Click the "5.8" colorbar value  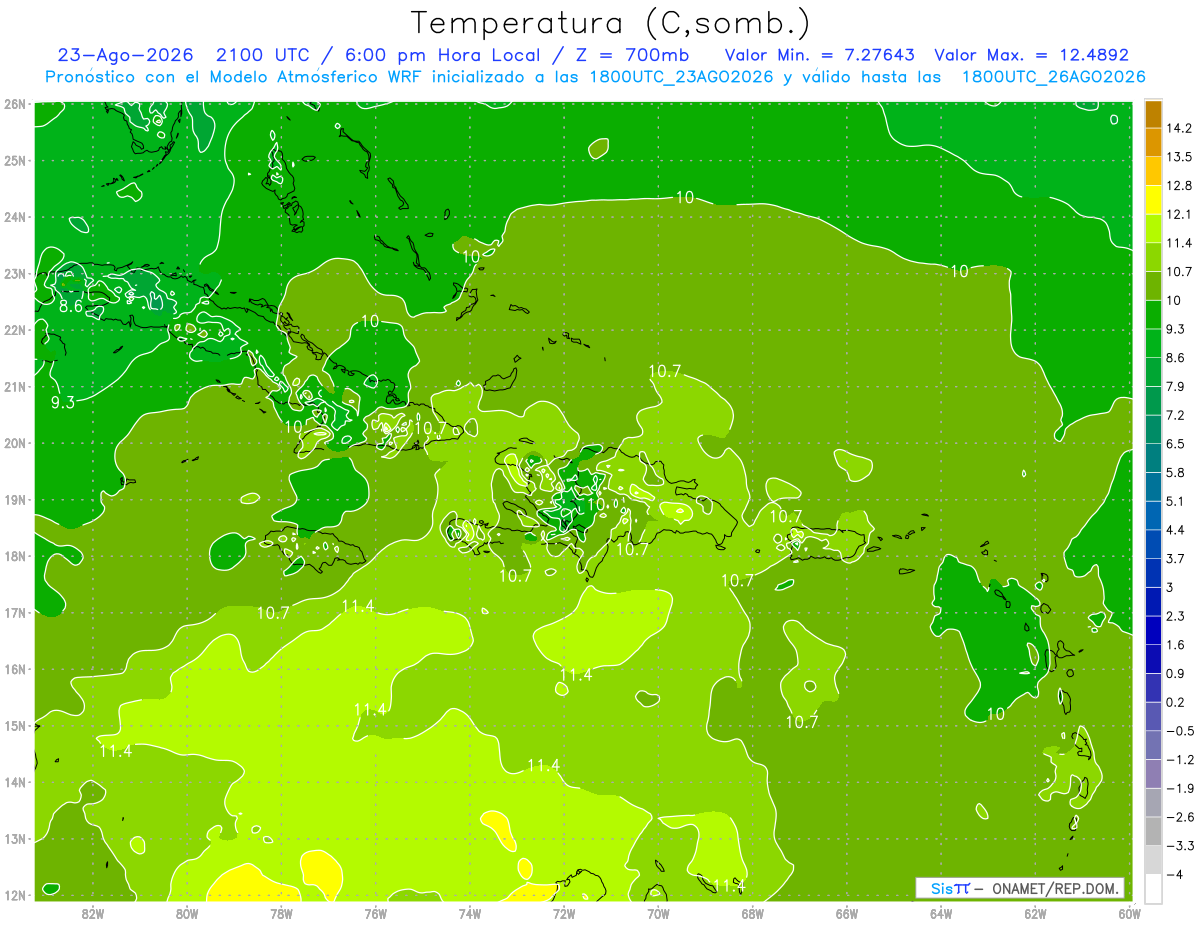[x=1175, y=472]
